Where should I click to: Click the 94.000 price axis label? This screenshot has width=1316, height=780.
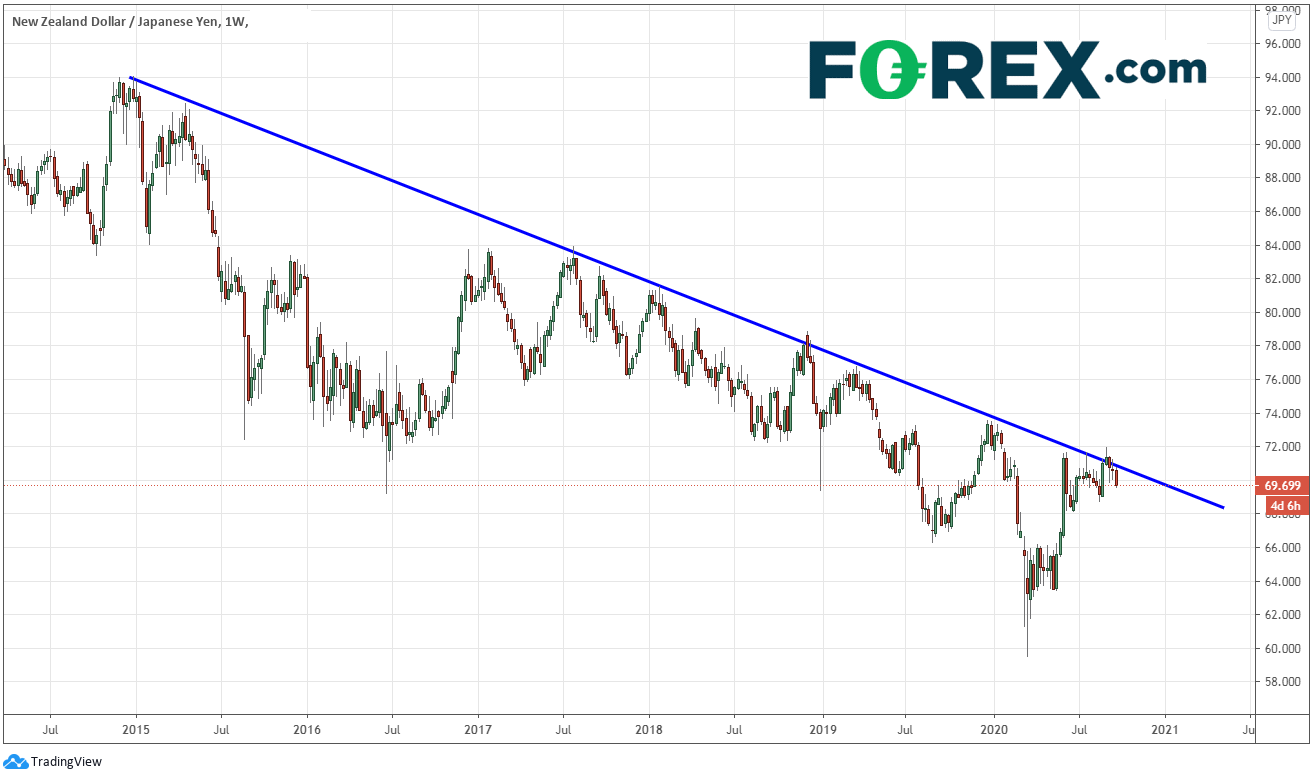click(1282, 77)
